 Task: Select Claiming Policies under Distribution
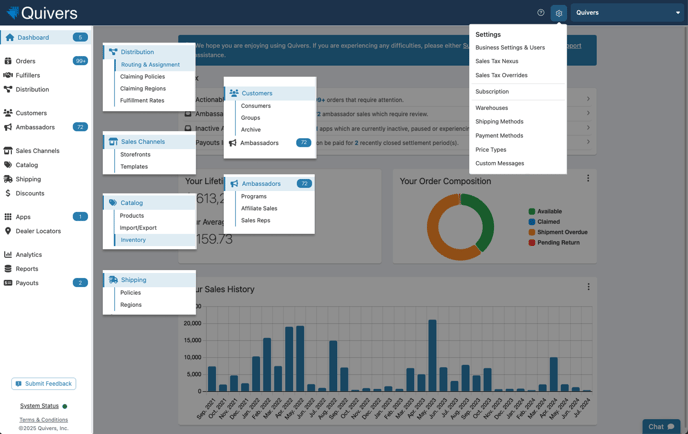[x=142, y=76]
